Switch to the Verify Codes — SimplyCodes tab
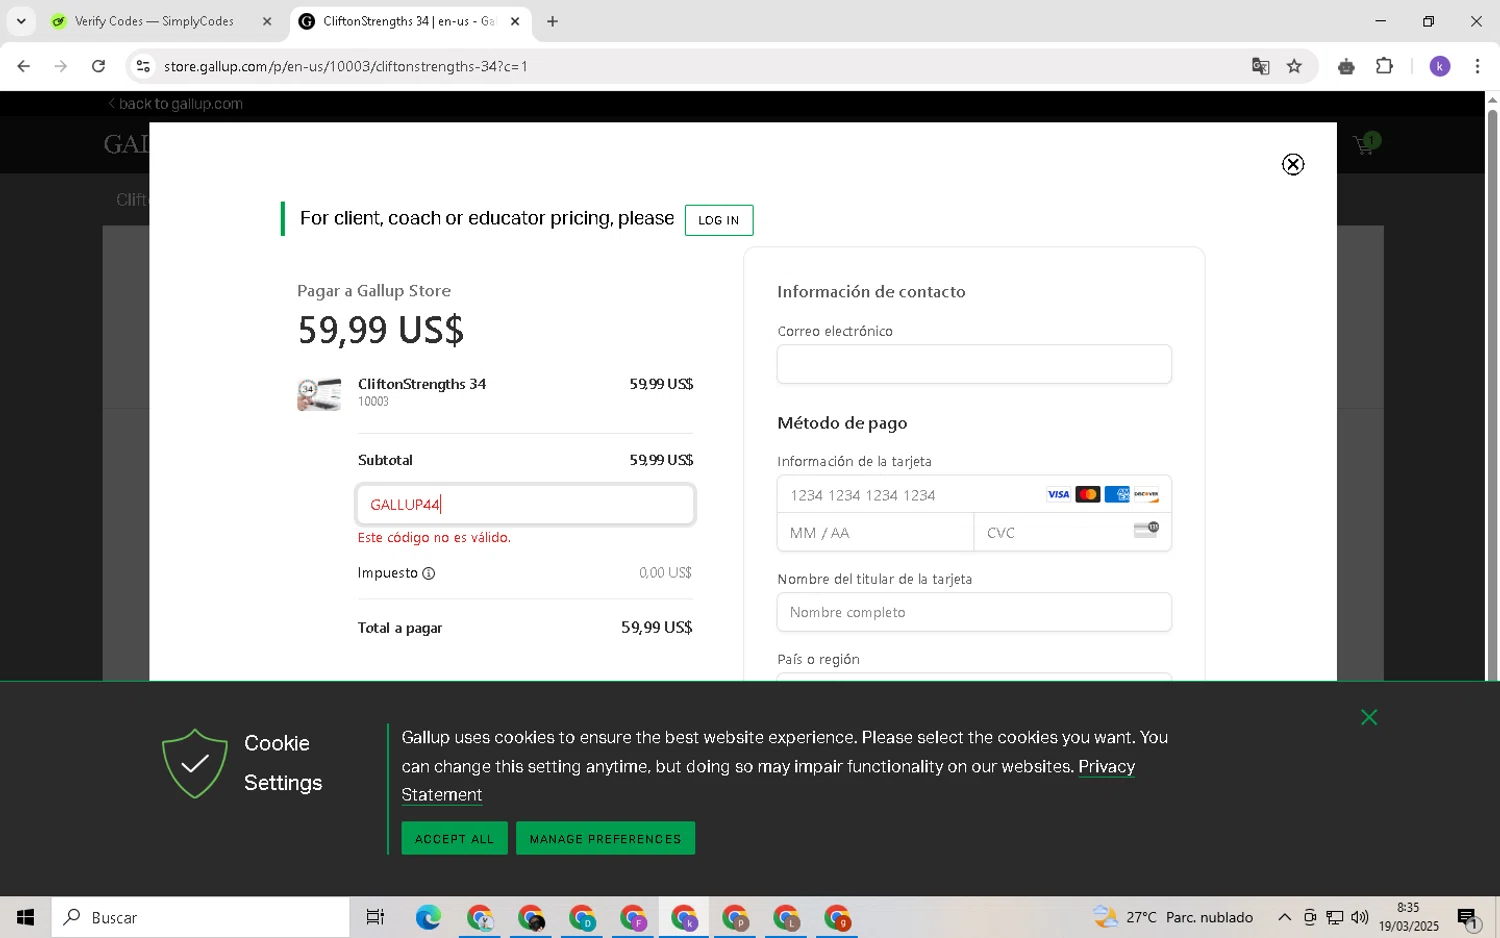The image size is (1500, 938). pyautogui.click(x=155, y=21)
